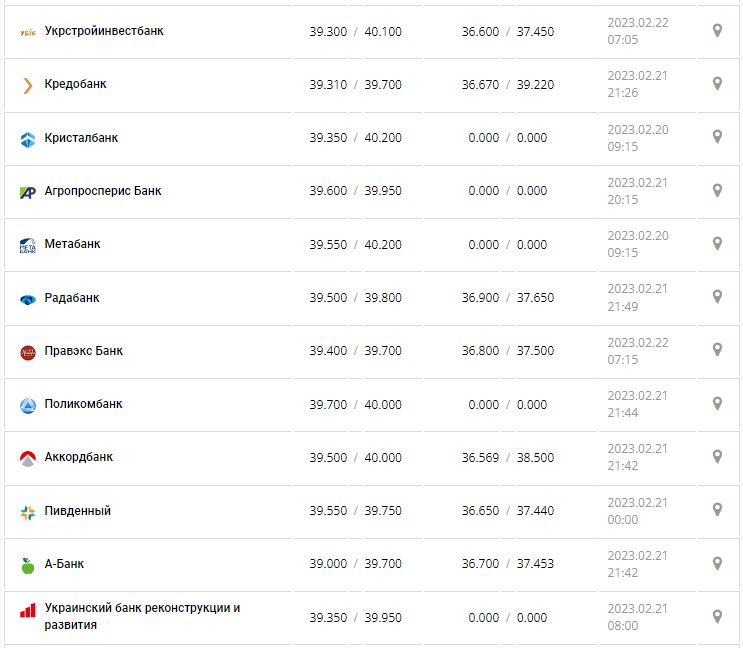Show Радабанк branches via map pin
This screenshot has width=743, height=648.
tap(717, 297)
